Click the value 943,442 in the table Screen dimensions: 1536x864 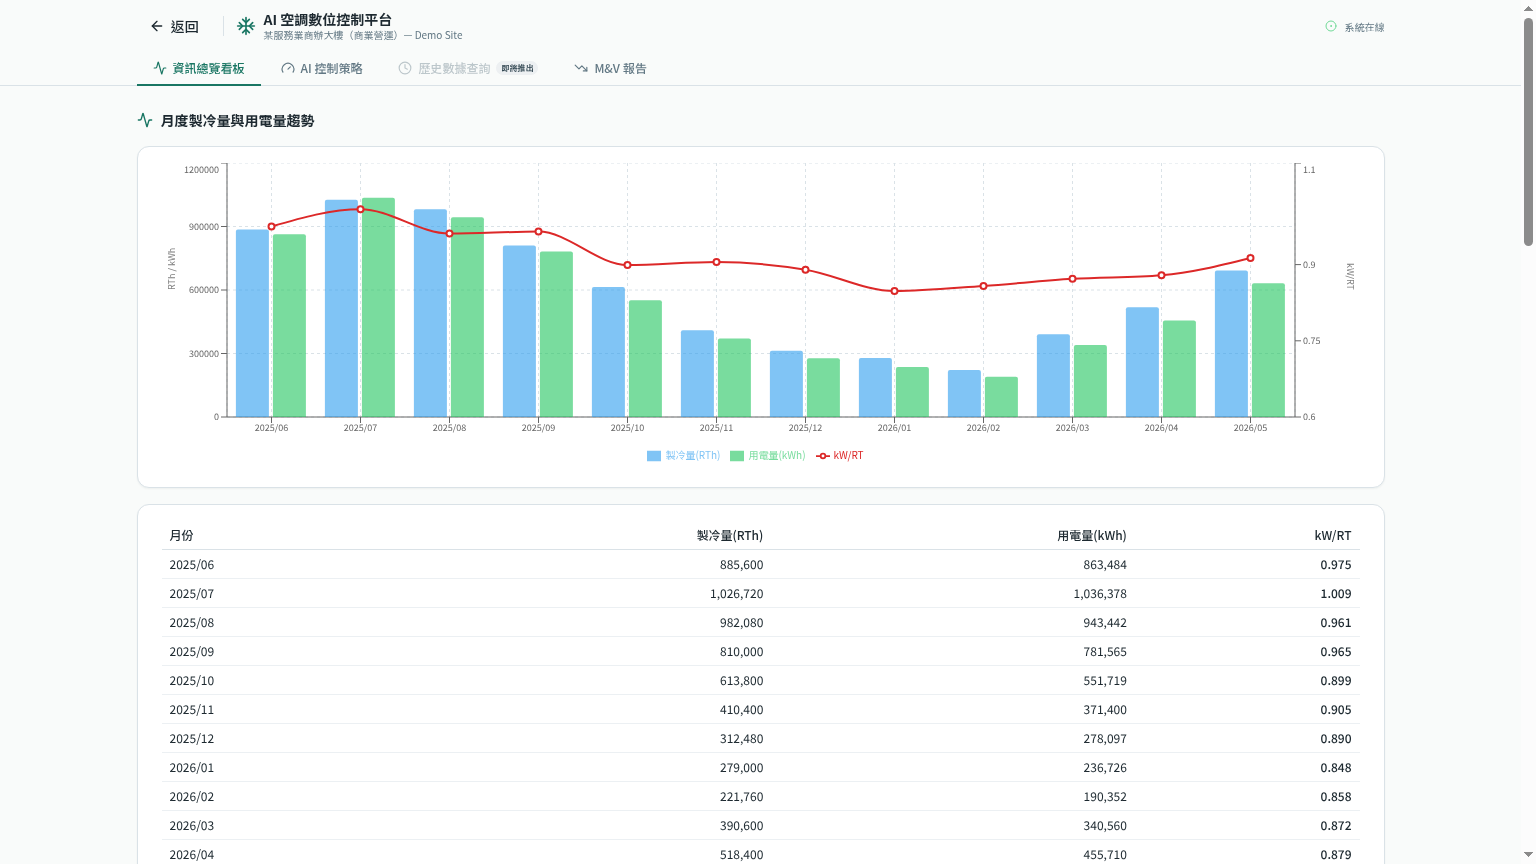(x=1105, y=623)
